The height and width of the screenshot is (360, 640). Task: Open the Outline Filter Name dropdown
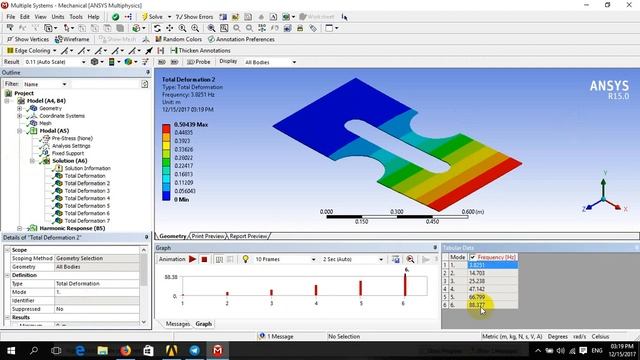pos(64,84)
